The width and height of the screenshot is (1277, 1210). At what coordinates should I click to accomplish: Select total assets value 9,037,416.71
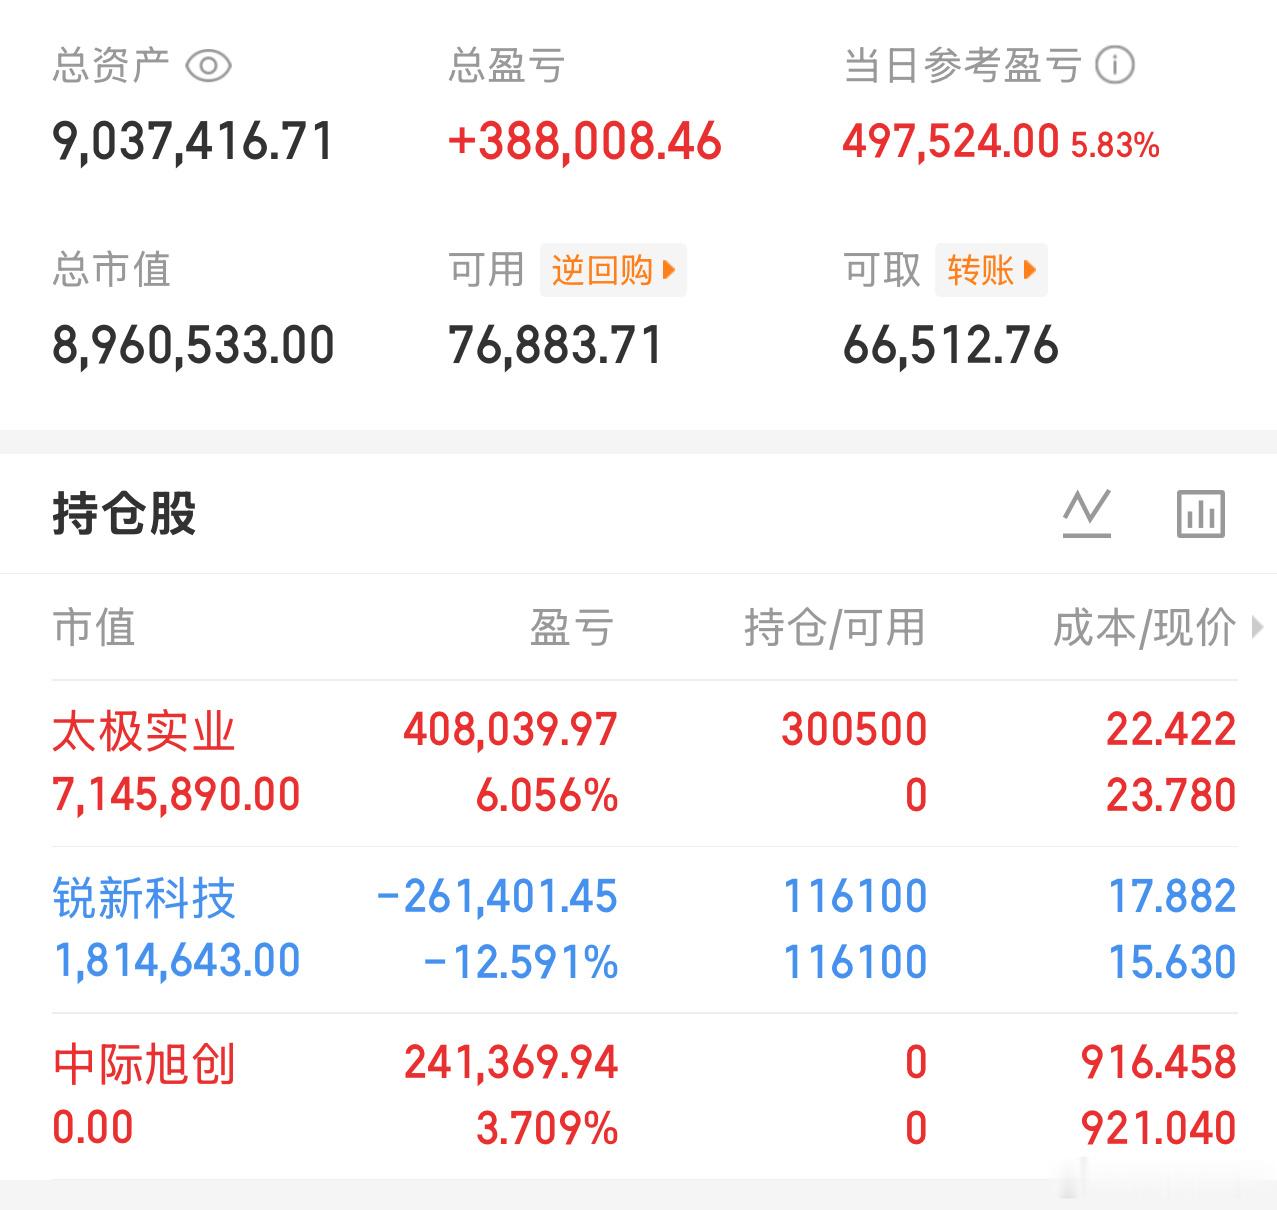(192, 141)
